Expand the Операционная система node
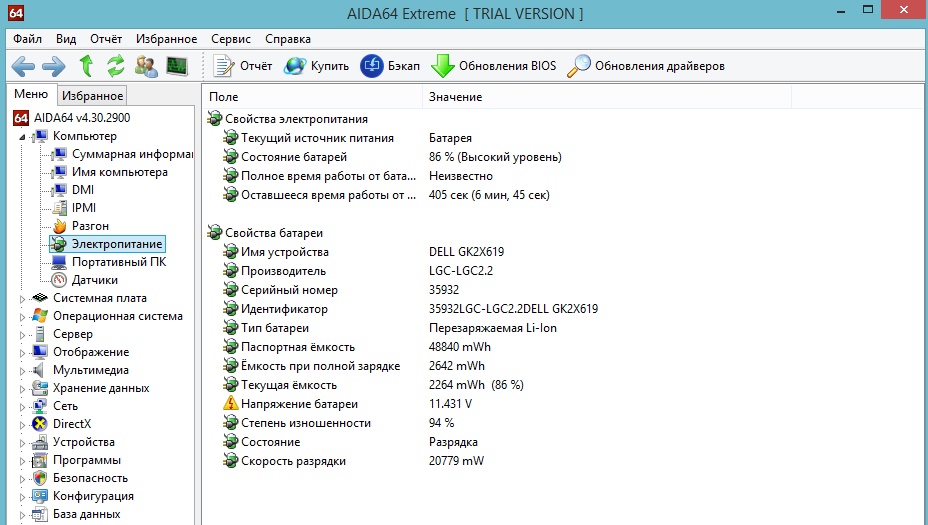 click(x=22, y=317)
